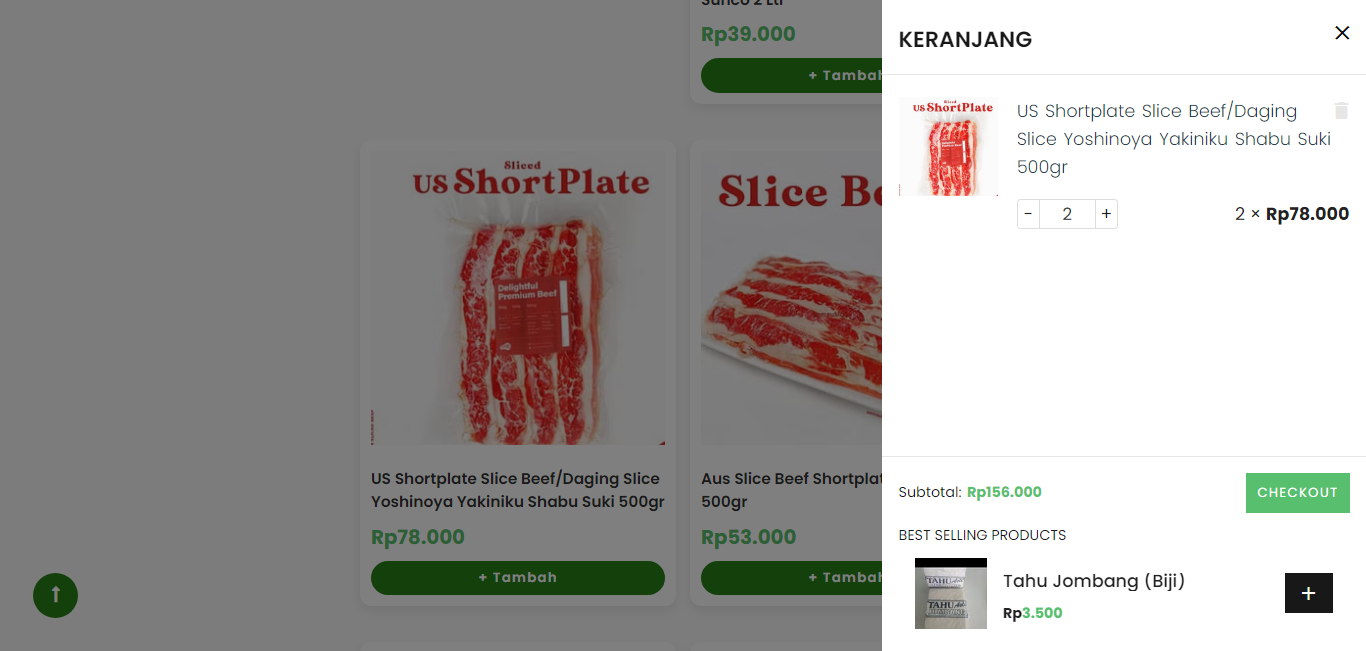Image resolution: width=1366 pixels, height=651 pixels.
Task: Add the Rp39.000 product via Tambah
Action: pos(791,75)
